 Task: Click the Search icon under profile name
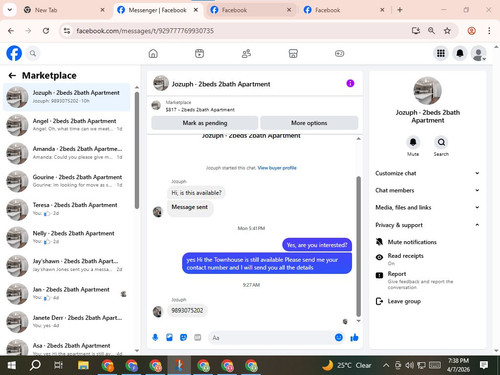click(x=441, y=142)
